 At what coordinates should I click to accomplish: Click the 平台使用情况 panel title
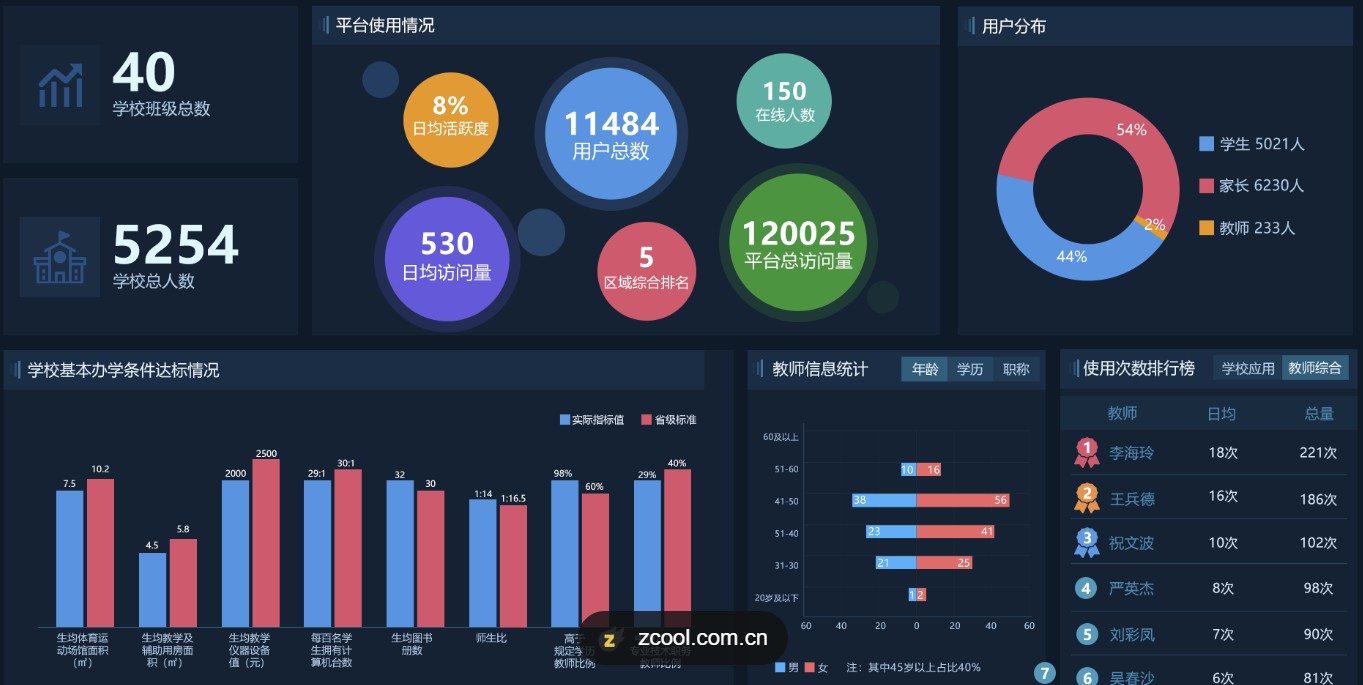385,25
